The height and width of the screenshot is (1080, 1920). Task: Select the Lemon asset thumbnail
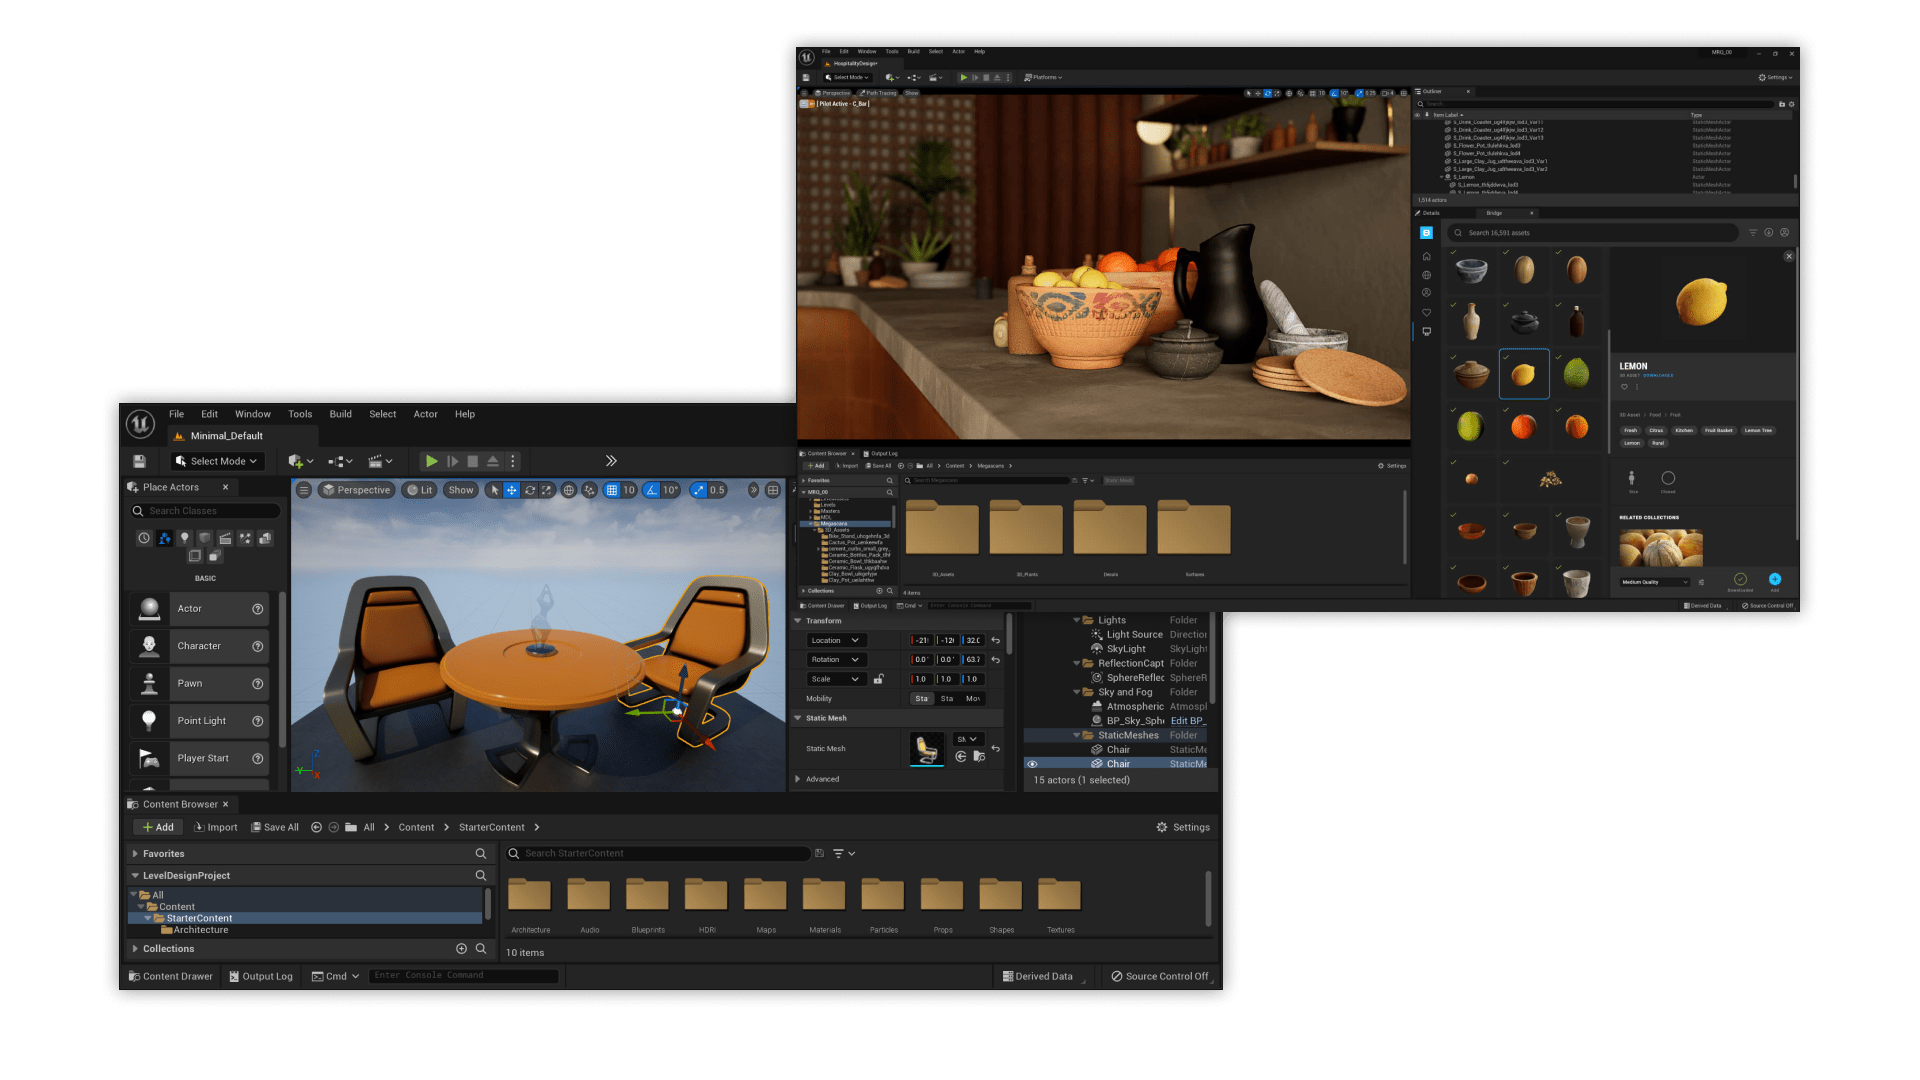(1523, 373)
